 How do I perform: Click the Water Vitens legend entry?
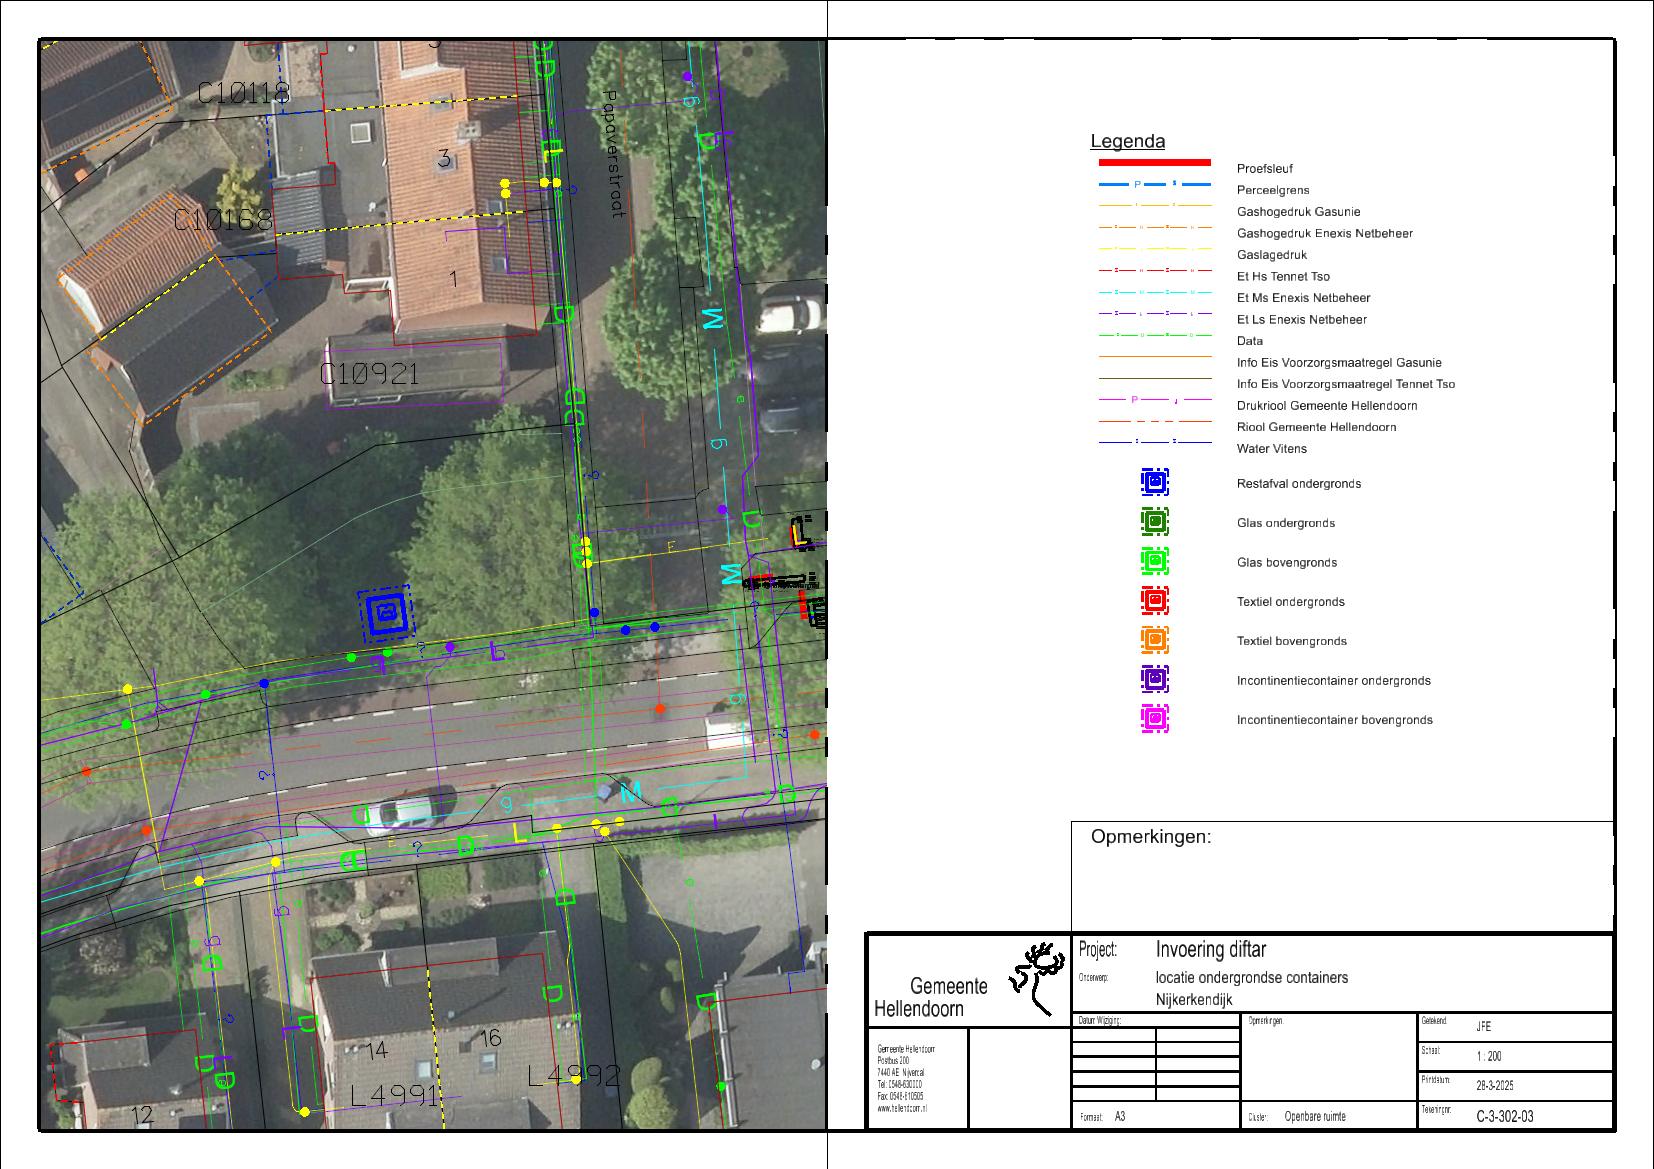[1271, 449]
